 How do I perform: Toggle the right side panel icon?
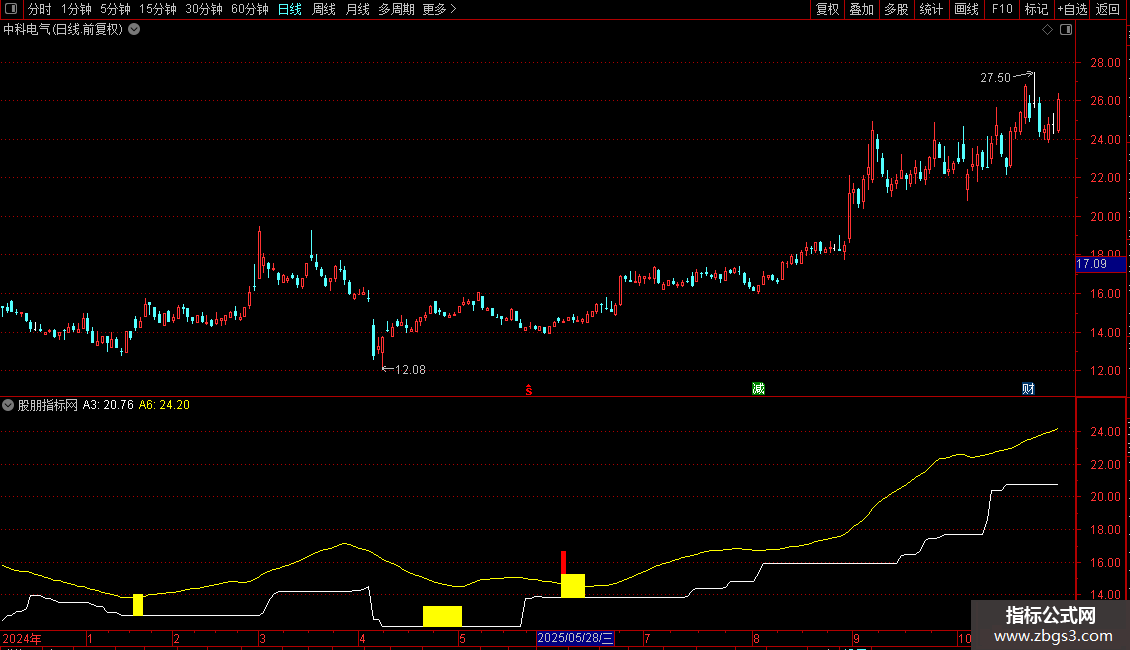[1066, 30]
